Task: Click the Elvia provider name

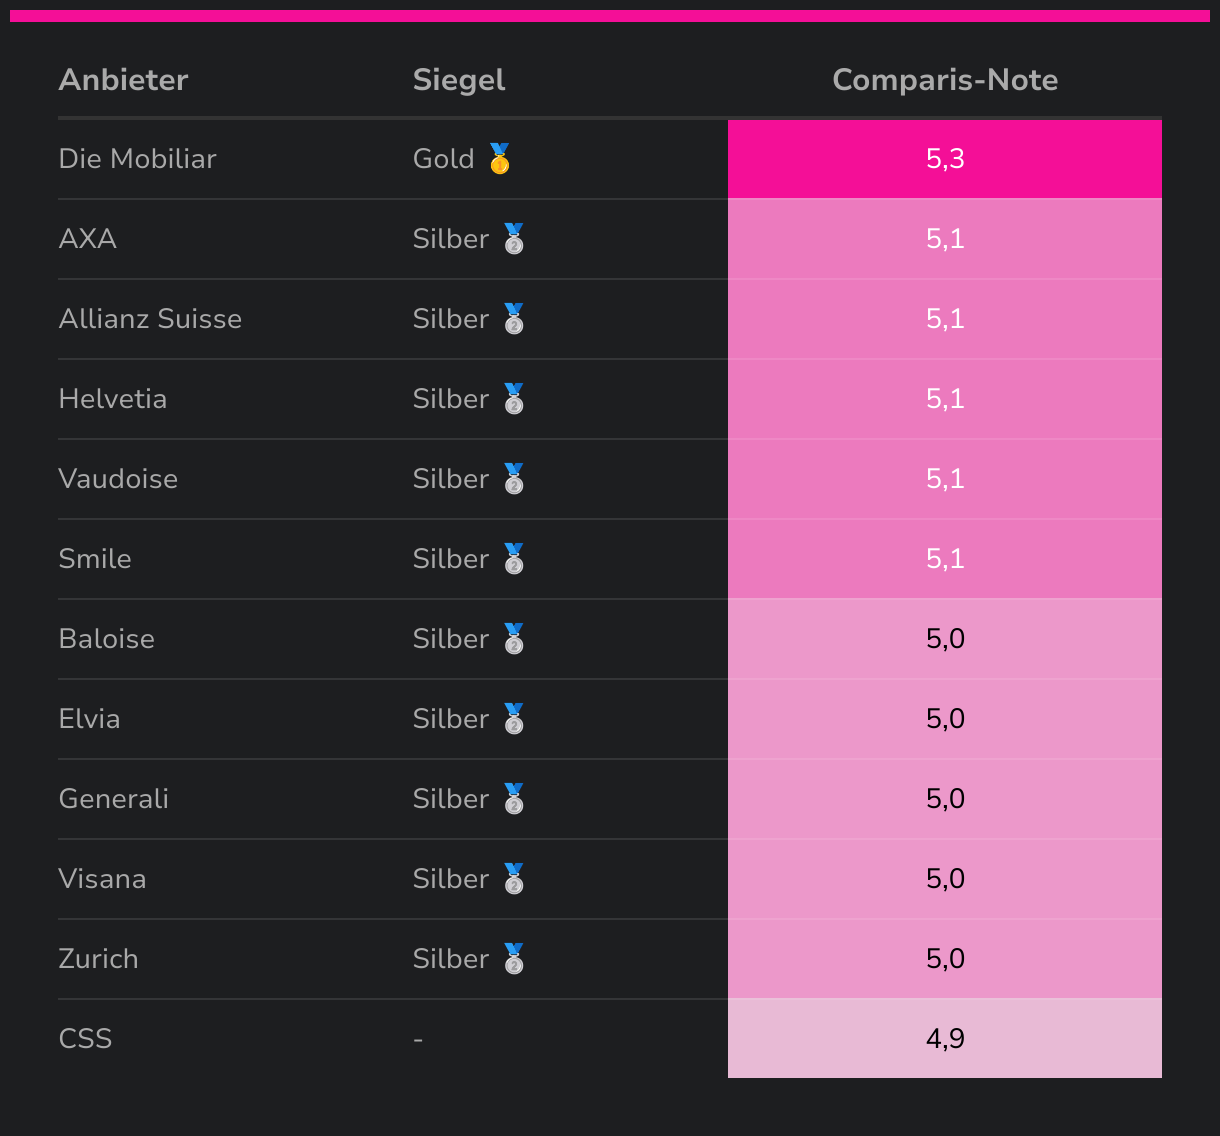Action: 90,719
